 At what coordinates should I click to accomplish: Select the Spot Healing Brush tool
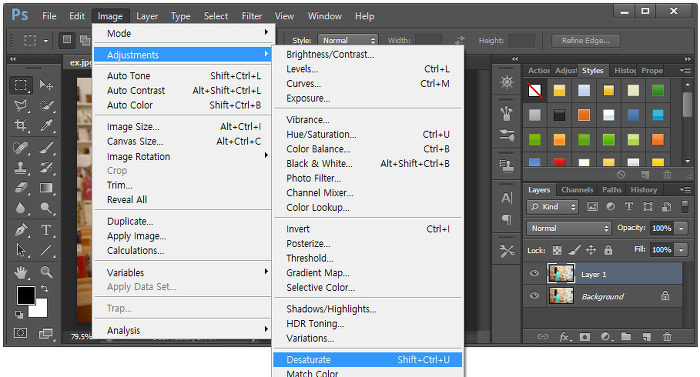21,147
